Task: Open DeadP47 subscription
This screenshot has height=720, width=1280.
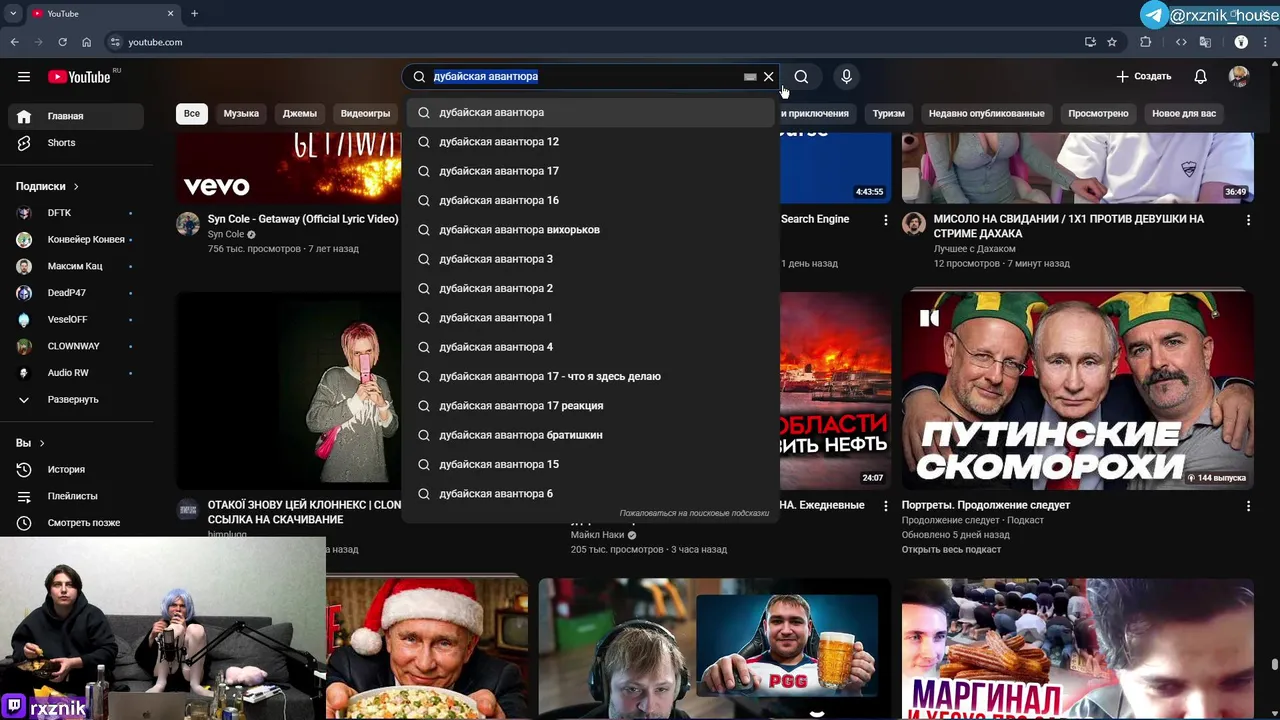Action: tap(76, 293)
